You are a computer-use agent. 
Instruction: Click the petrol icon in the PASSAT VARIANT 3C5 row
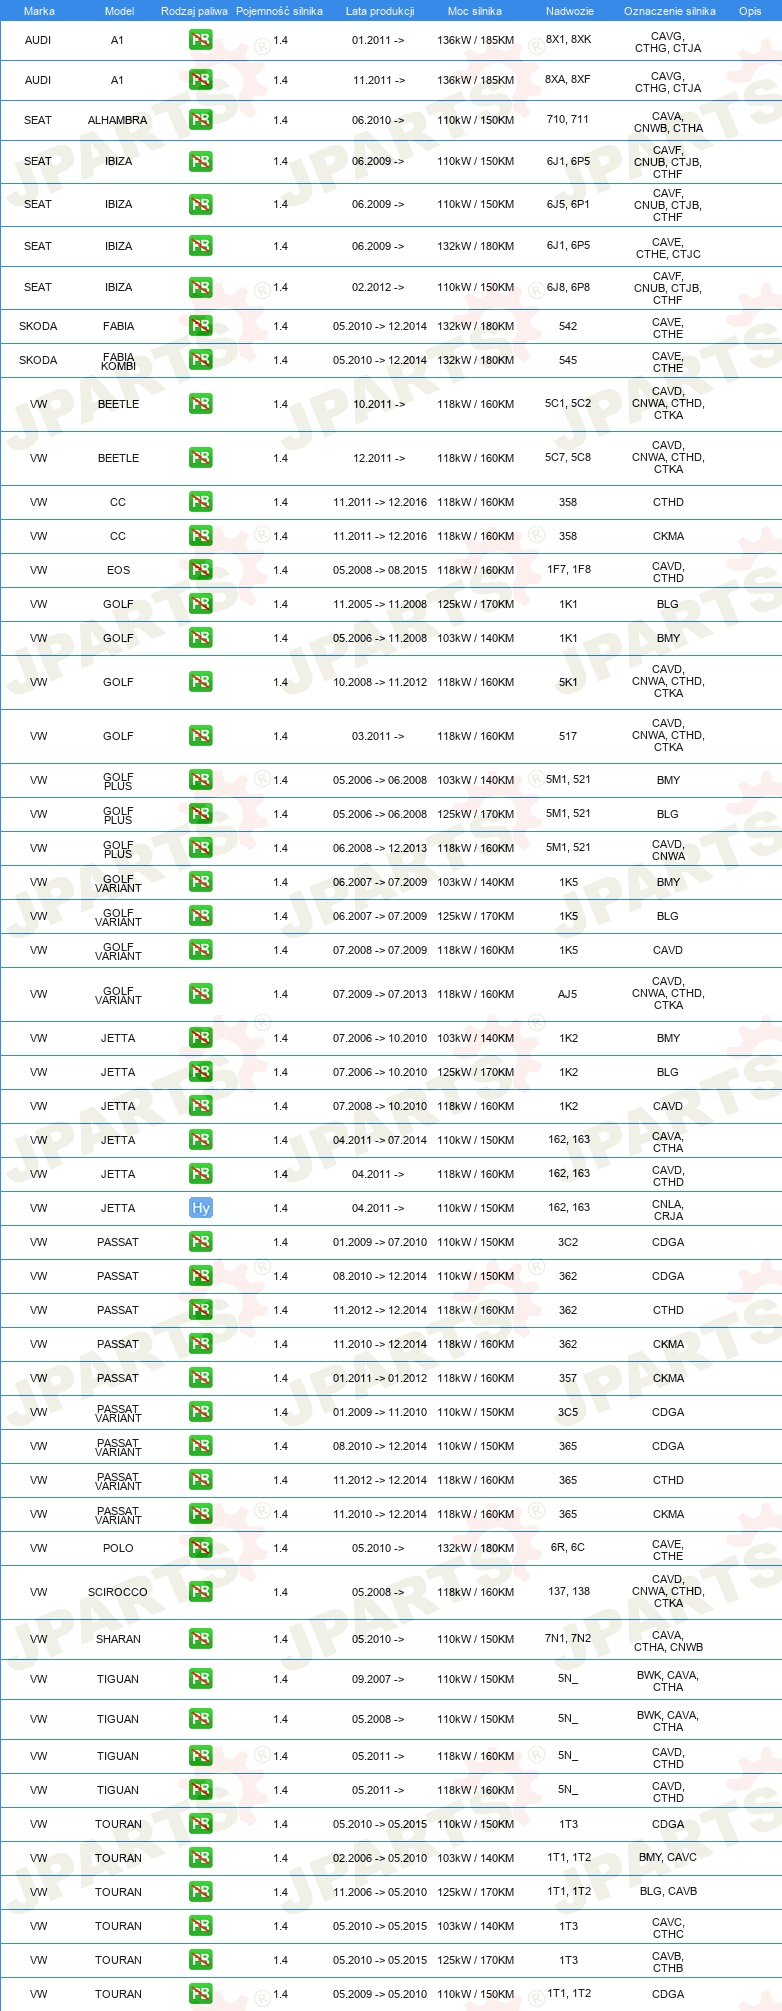[200, 1412]
